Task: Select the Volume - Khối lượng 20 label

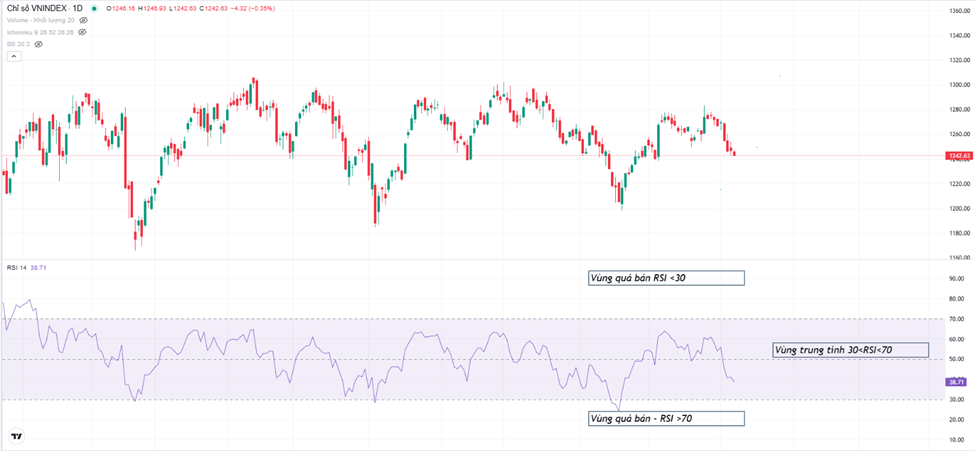Action: tap(40, 20)
